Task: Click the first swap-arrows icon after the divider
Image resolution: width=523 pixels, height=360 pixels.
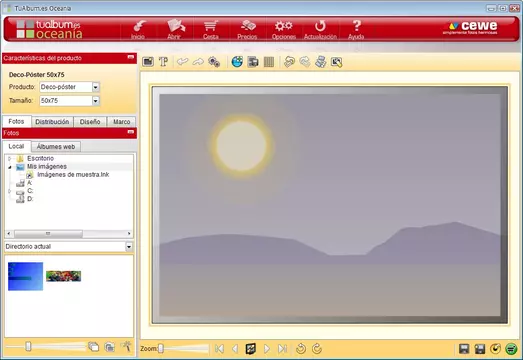Action: 290,62
